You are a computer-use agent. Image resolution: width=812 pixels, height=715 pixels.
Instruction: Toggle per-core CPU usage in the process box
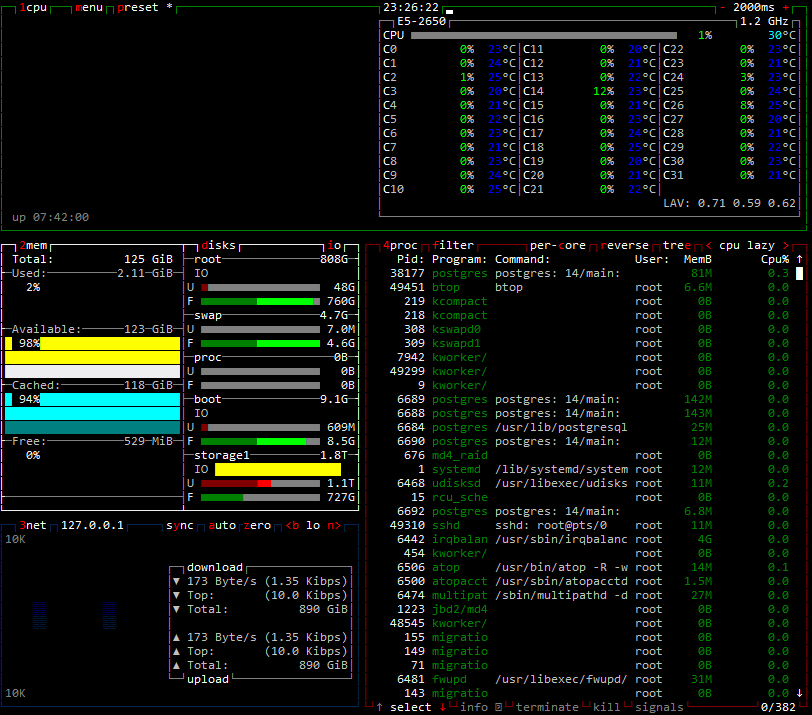click(558, 245)
